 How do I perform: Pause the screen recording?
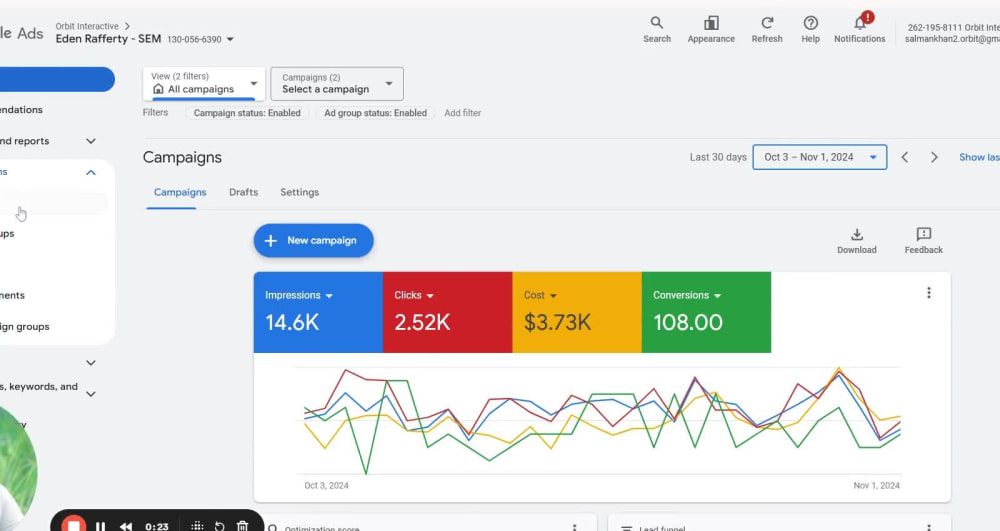[x=100, y=527]
